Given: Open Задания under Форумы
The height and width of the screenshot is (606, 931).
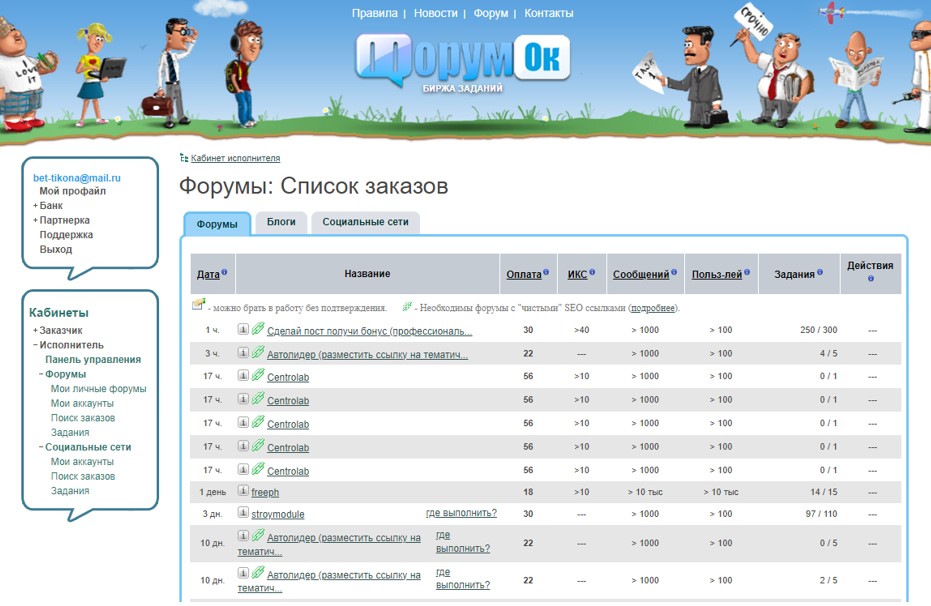Looking at the screenshot, I should point(69,433).
